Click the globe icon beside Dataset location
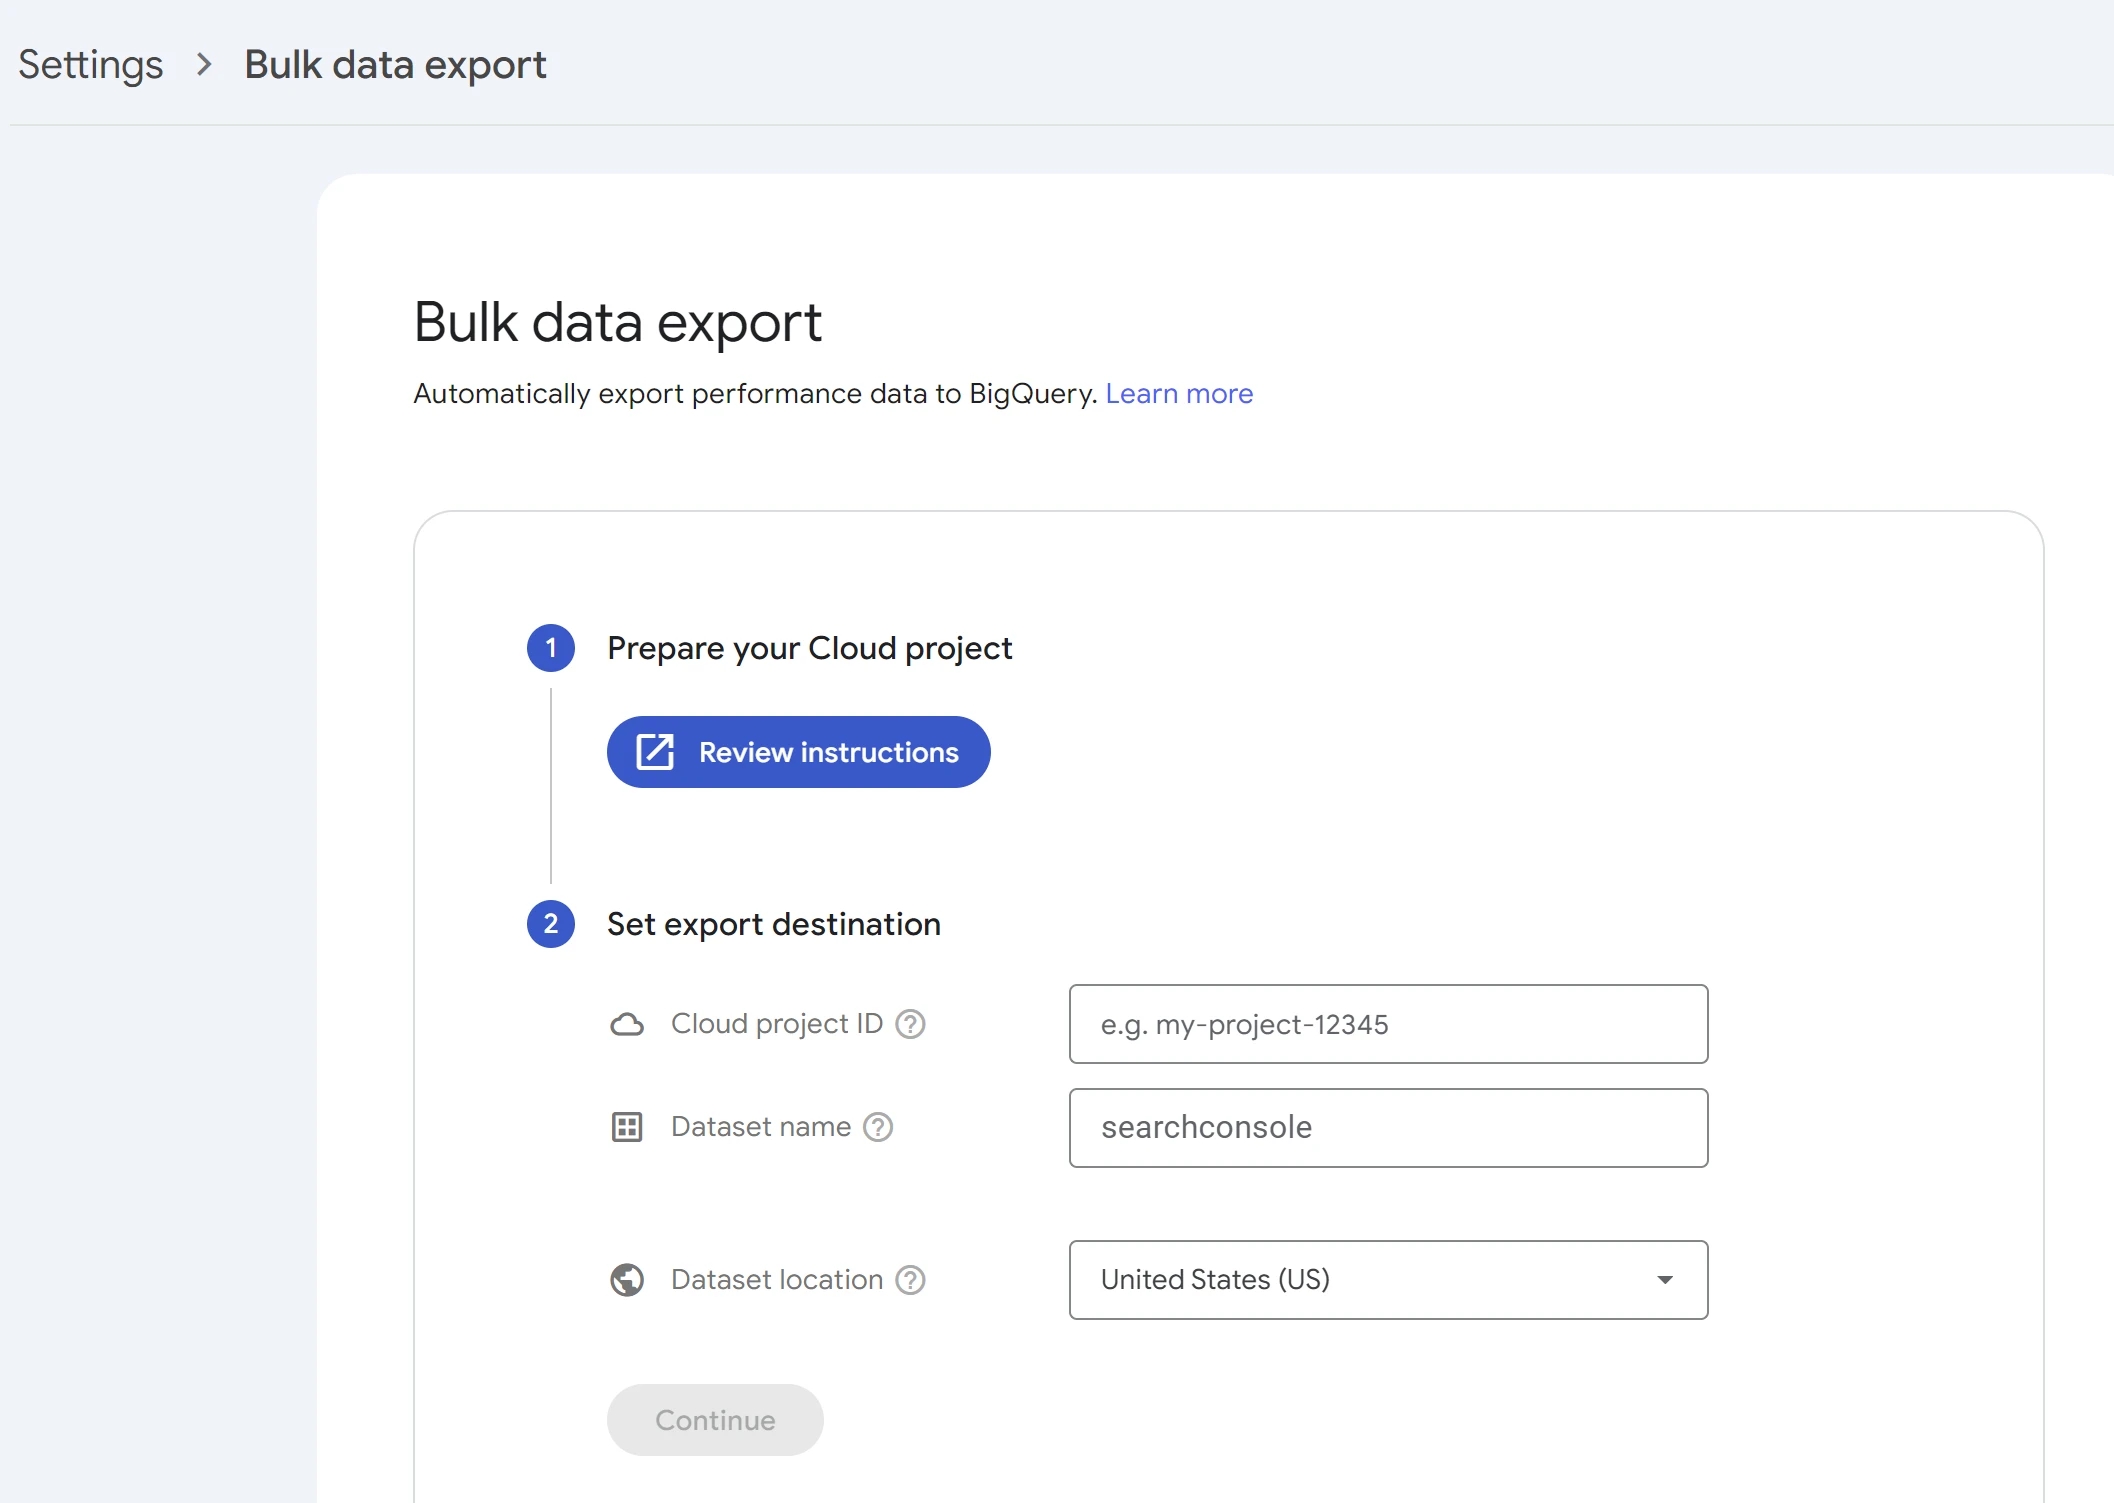Screen dimensions: 2114x1503 point(627,1280)
